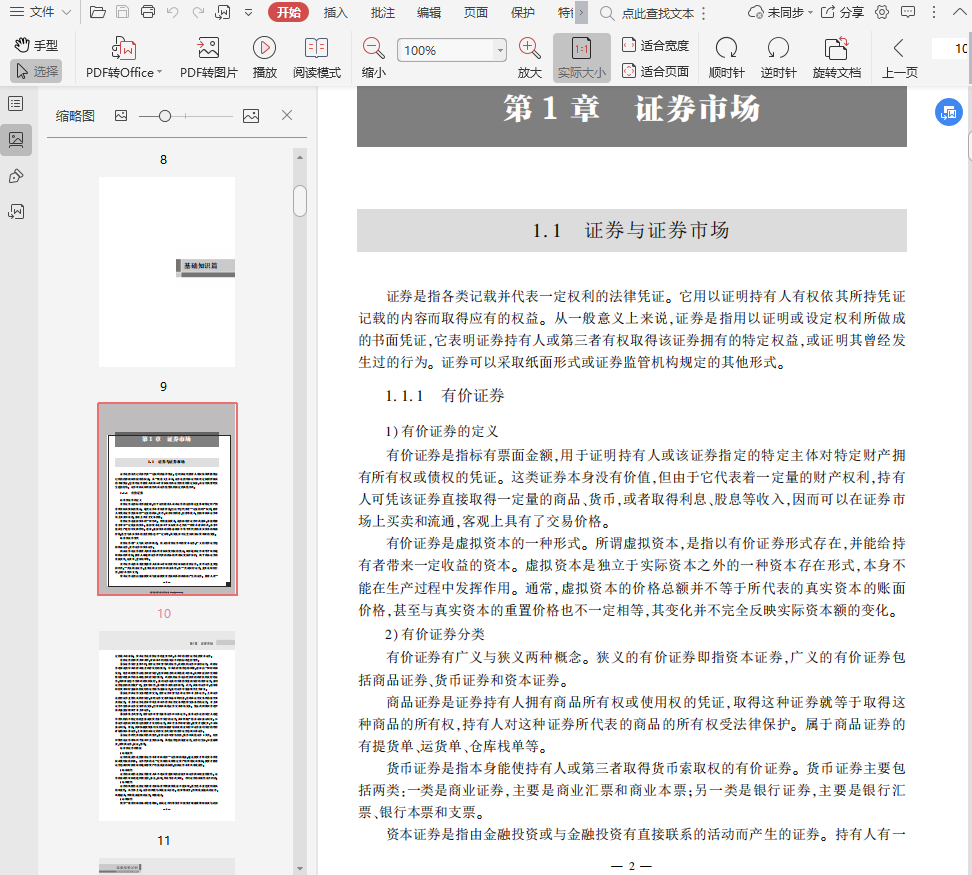The width and height of the screenshot is (972, 875).
Task: Expand the 100% zoom level dropdown
Action: point(500,51)
